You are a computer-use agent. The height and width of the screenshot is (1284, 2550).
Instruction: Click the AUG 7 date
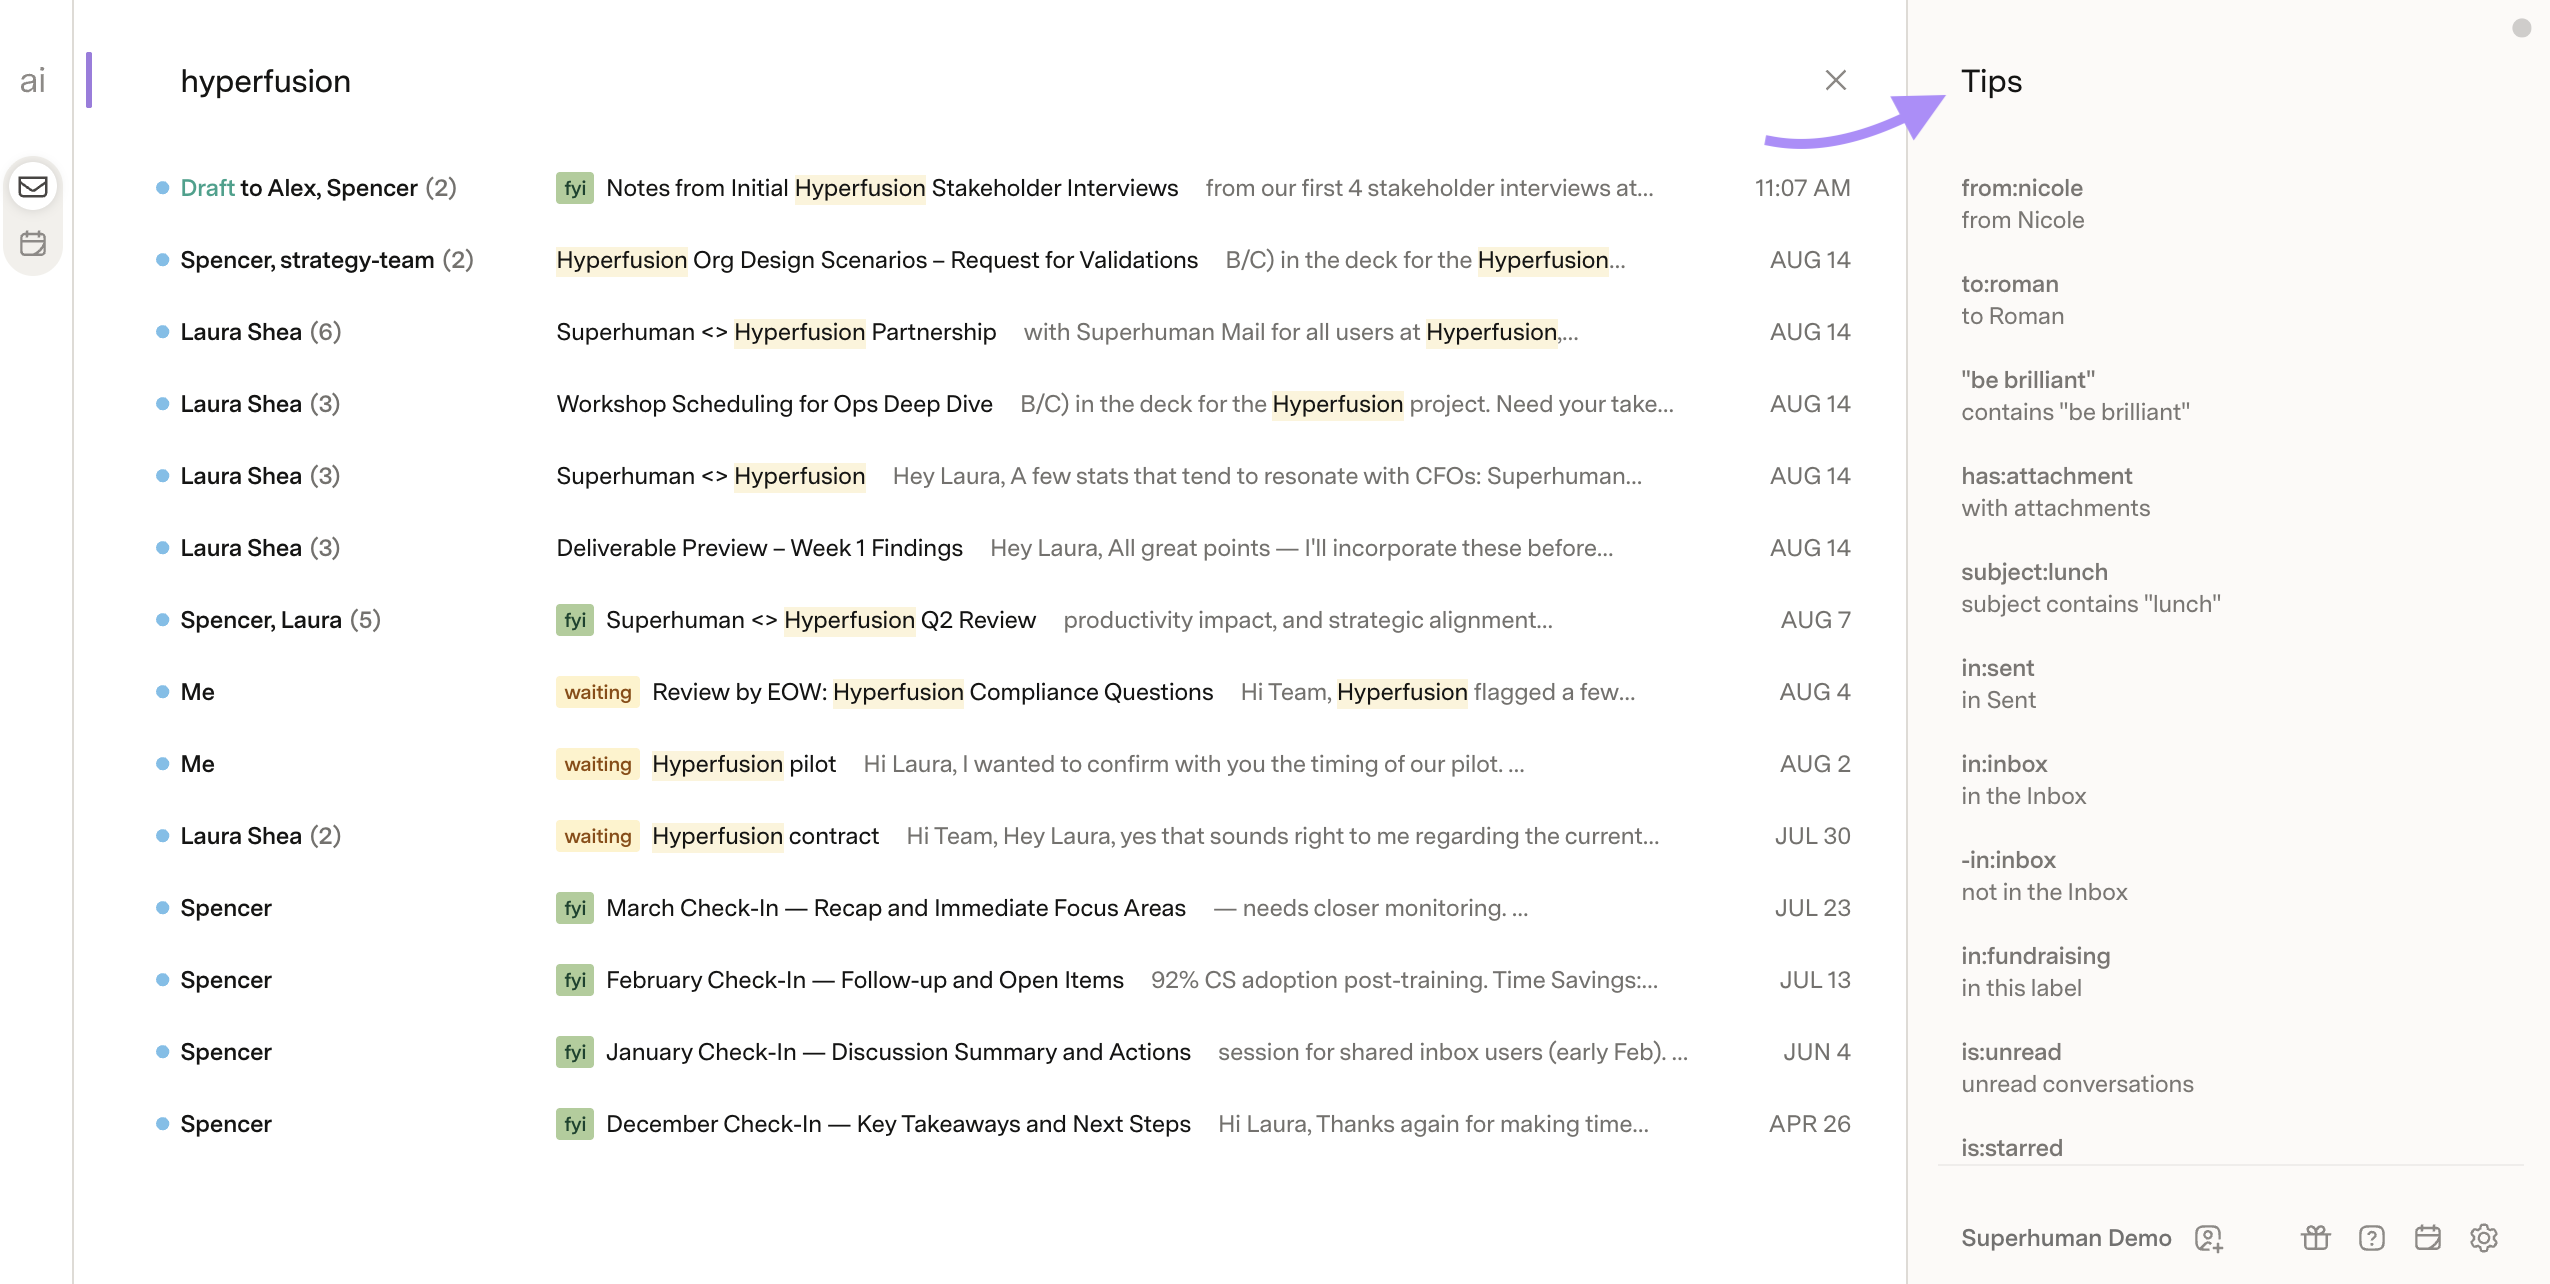pyautogui.click(x=1815, y=620)
